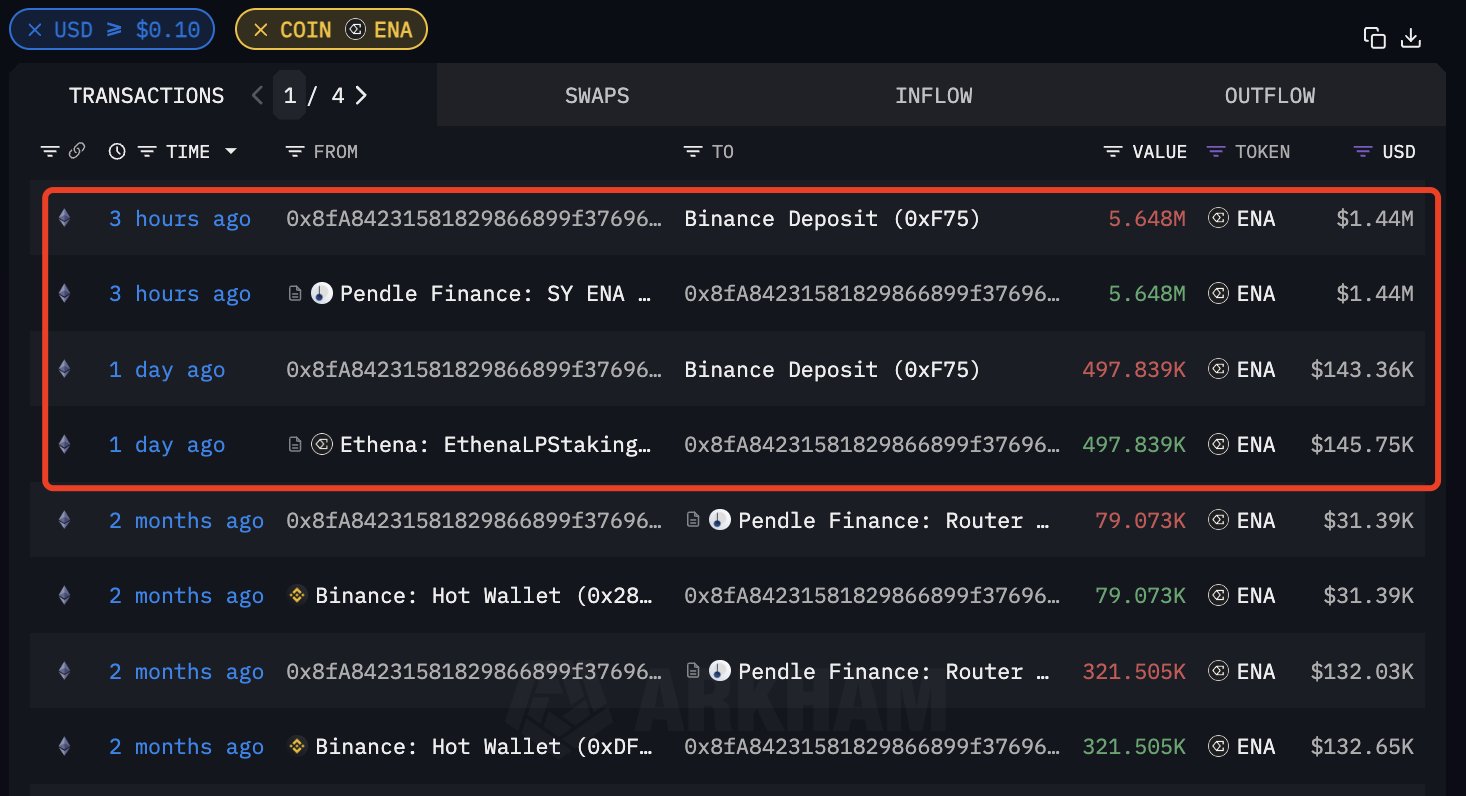This screenshot has height=796, width=1466.
Task: Click ENA token in $132.65K row
Action: tap(1242, 746)
